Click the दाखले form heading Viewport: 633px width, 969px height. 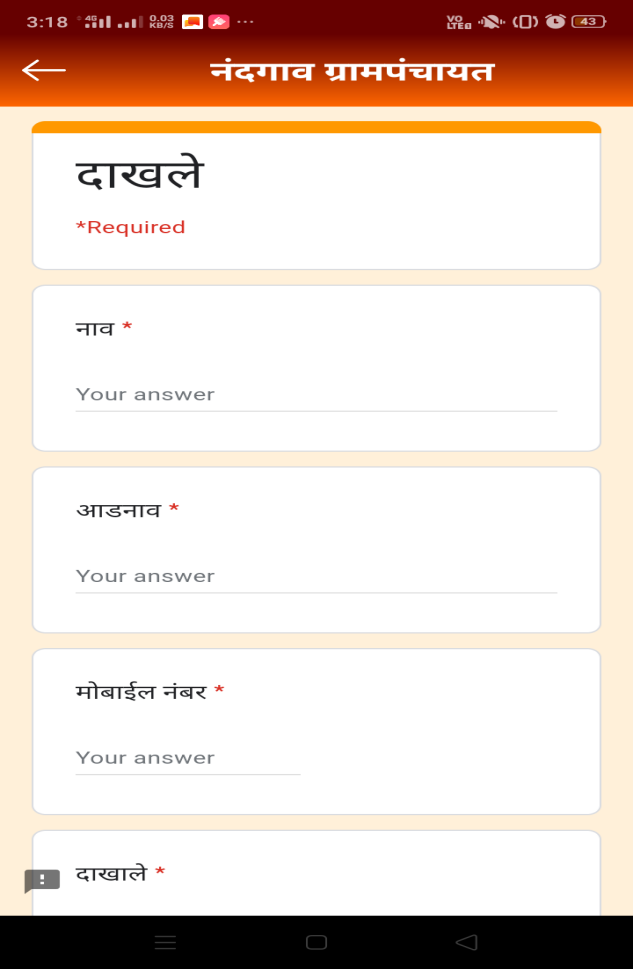140,176
